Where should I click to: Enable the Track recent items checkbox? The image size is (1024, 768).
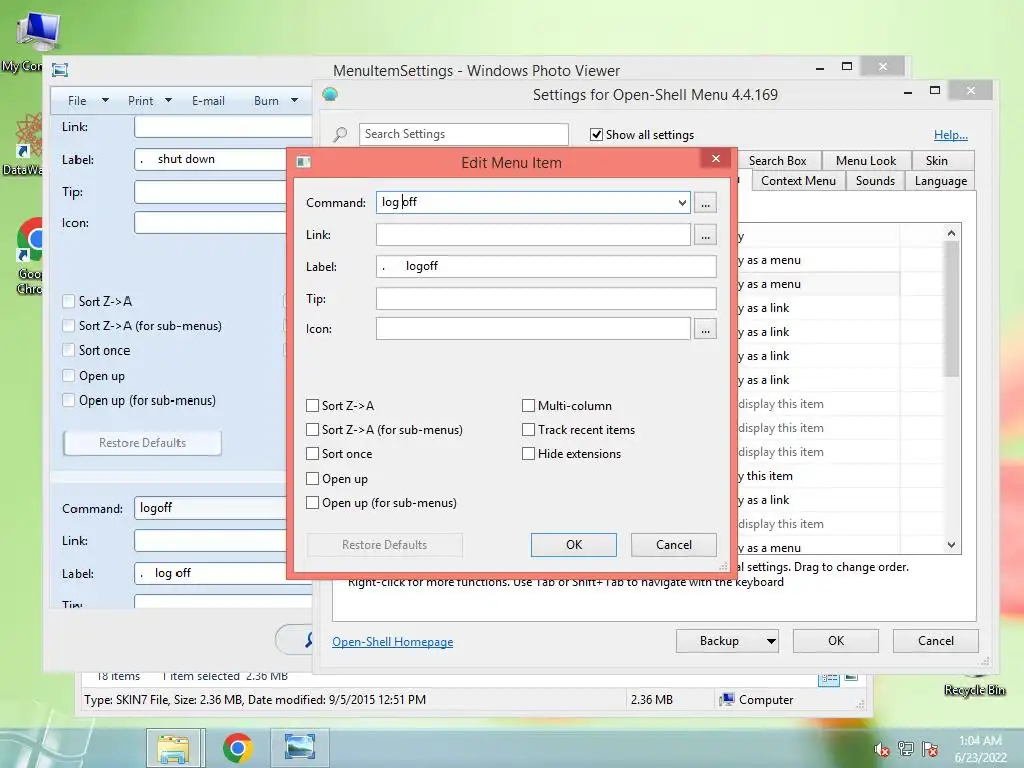pyautogui.click(x=528, y=430)
